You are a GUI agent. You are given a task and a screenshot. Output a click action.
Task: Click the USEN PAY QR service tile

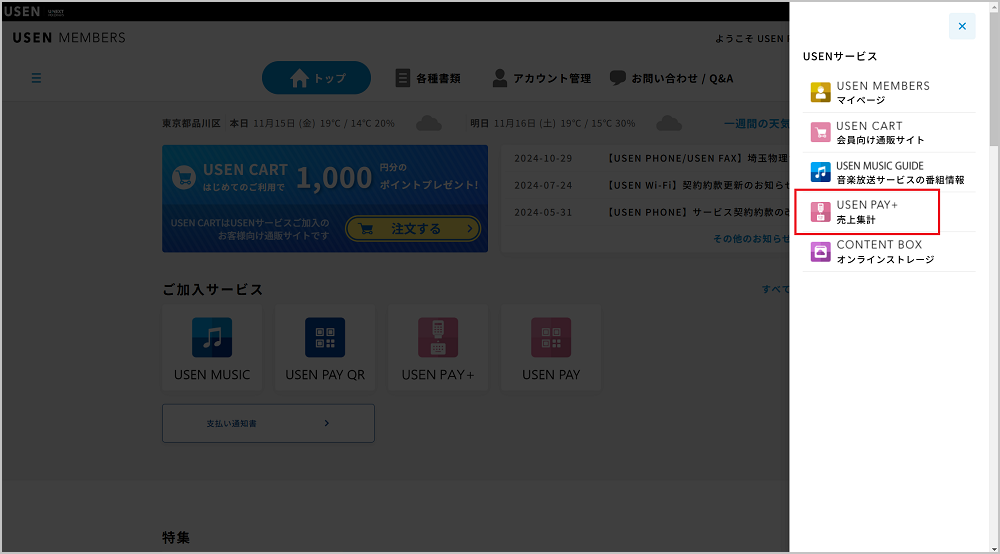coord(325,347)
